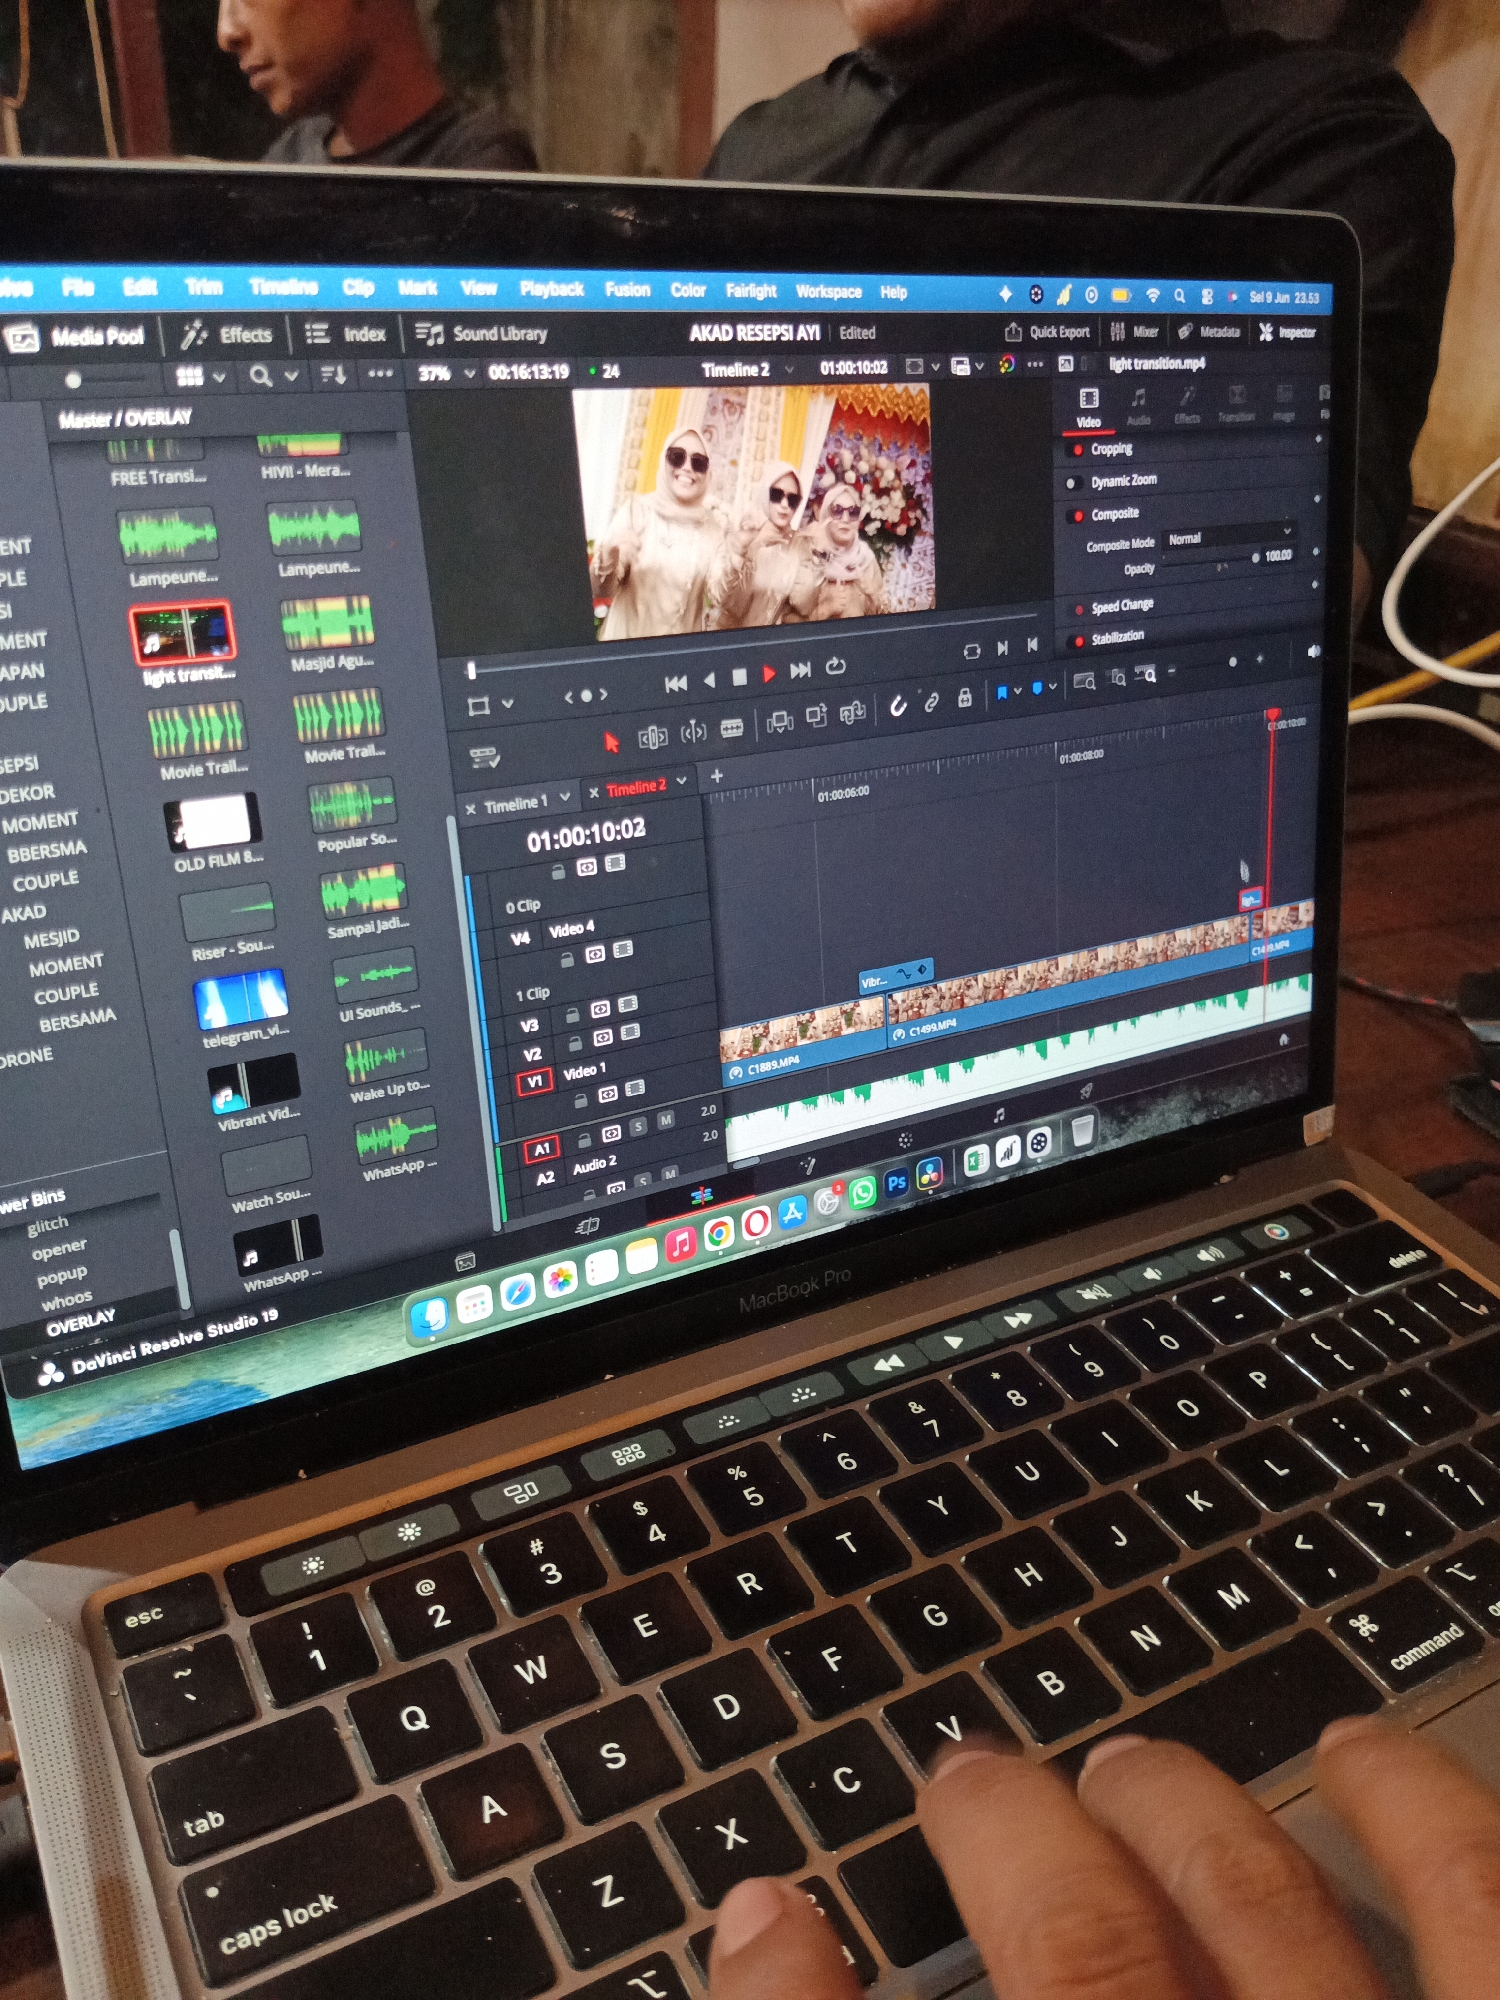This screenshot has height=2000, width=1500.
Task: Open the Sound Library panel
Action: pos(481,333)
